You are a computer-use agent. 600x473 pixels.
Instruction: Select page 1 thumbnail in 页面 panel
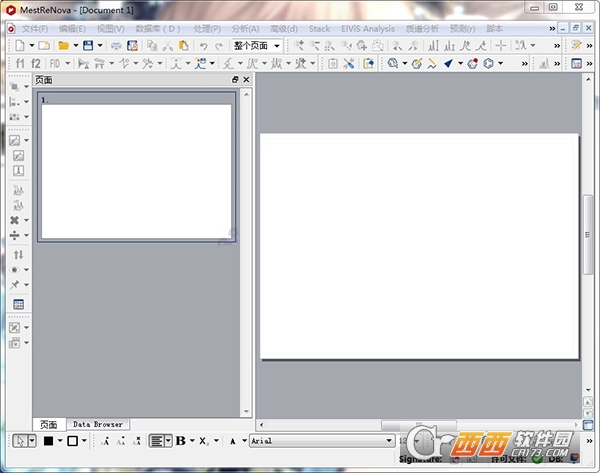click(136, 167)
